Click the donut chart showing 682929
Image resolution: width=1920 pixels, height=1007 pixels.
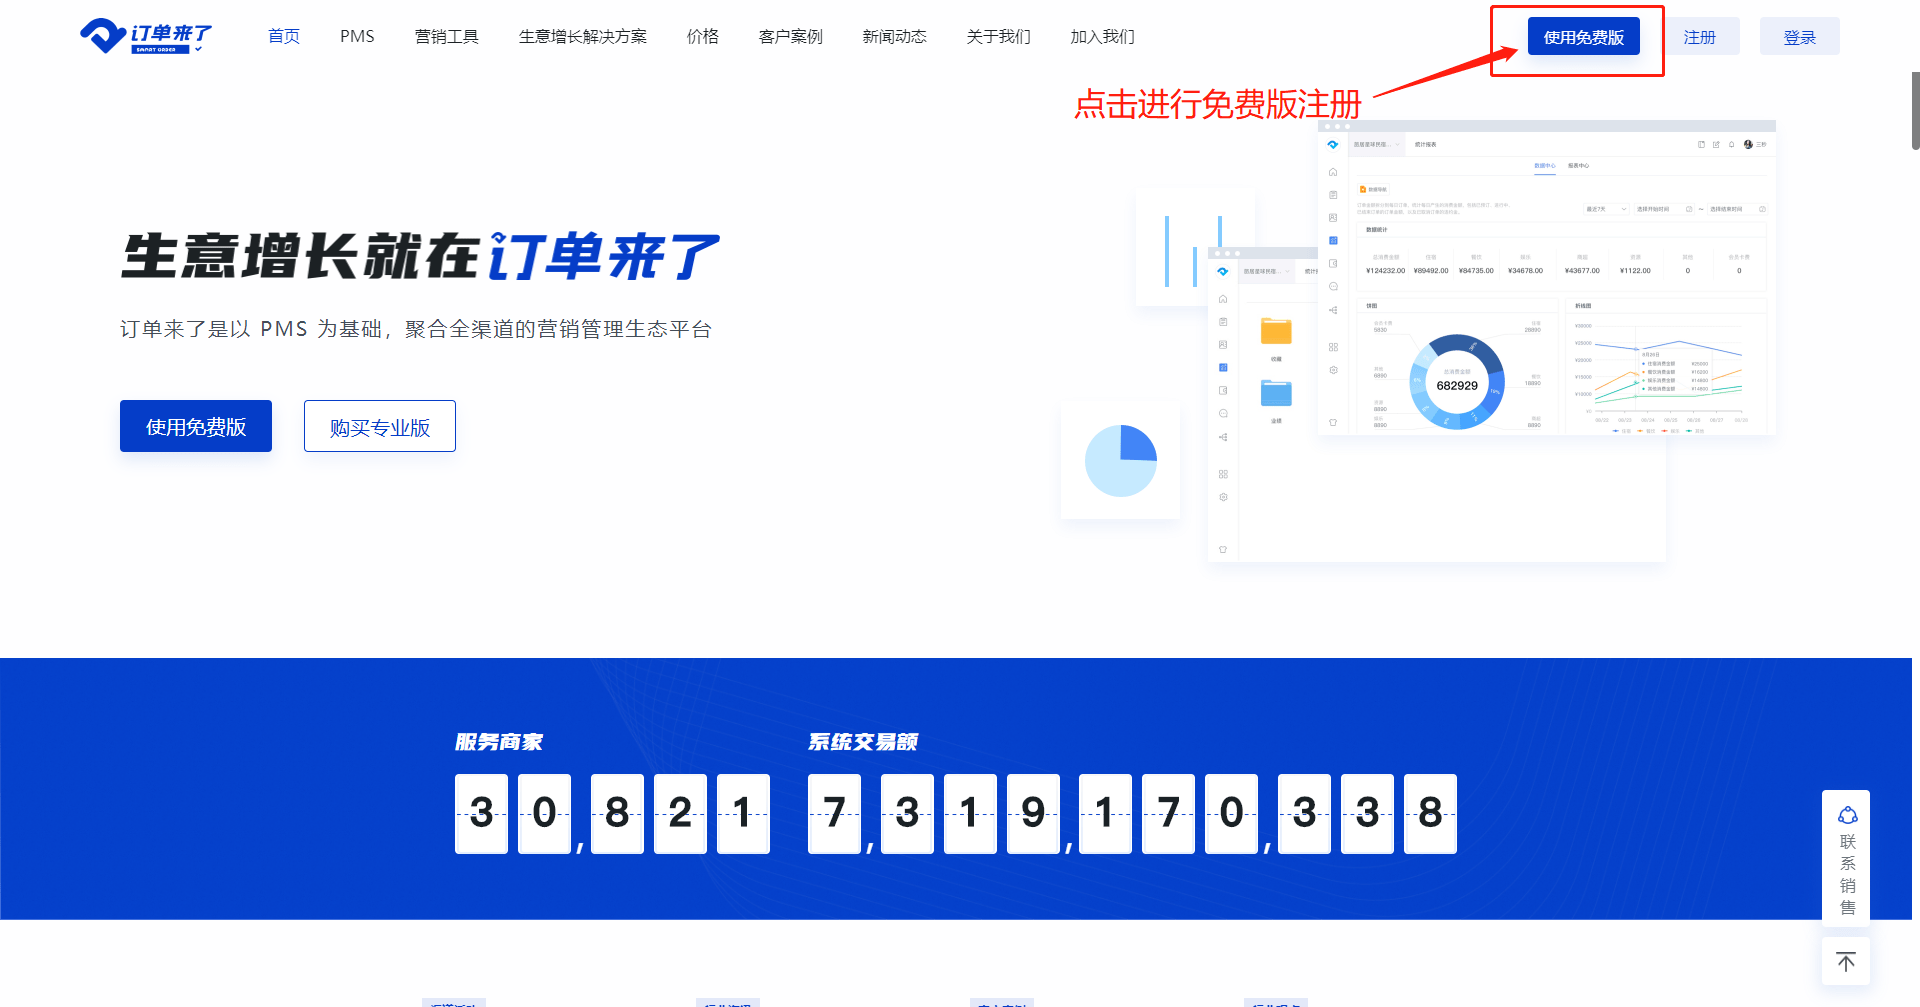pos(1457,383)
